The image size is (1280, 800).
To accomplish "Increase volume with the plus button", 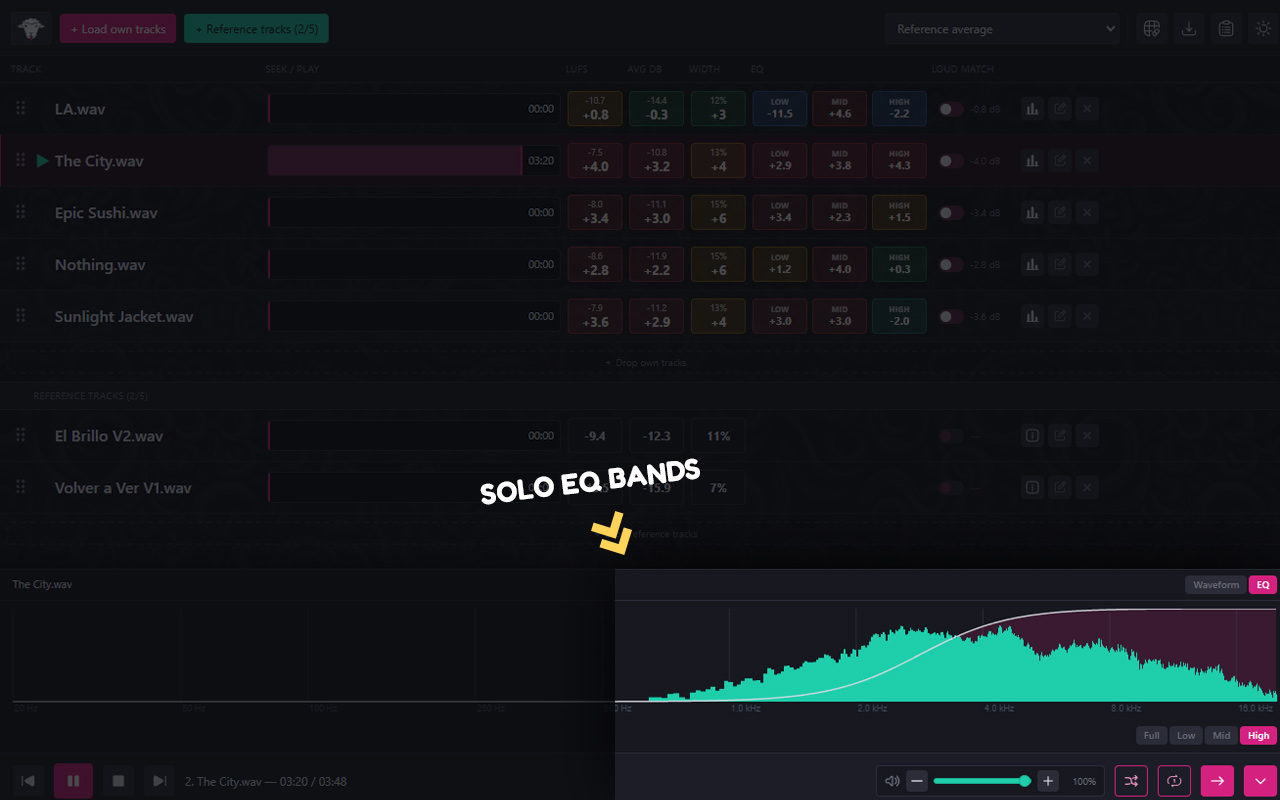I will pos(1048,781).
